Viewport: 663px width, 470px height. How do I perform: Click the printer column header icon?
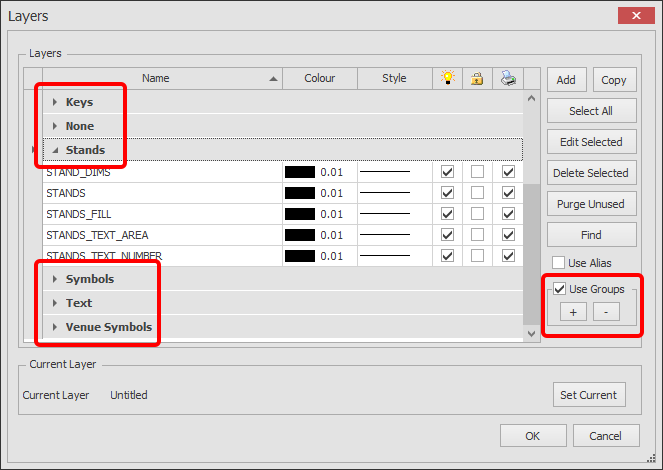tap(508, 78)
